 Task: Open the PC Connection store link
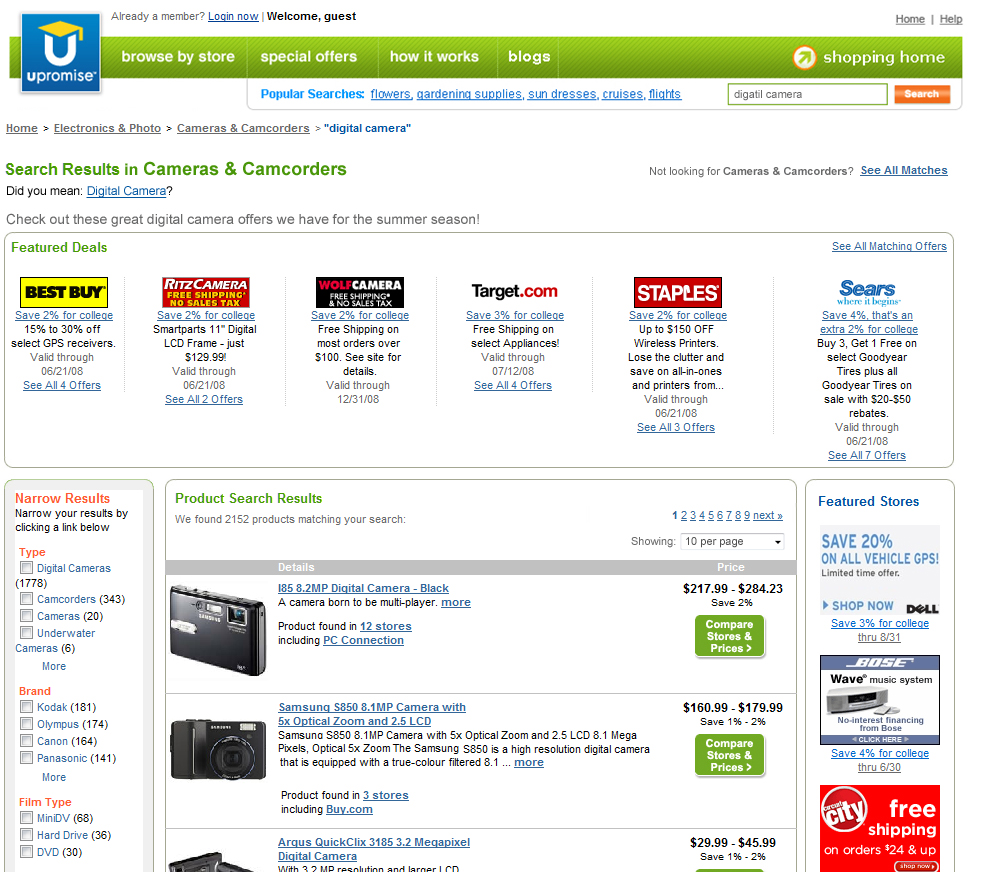click(x=364, y=640)
